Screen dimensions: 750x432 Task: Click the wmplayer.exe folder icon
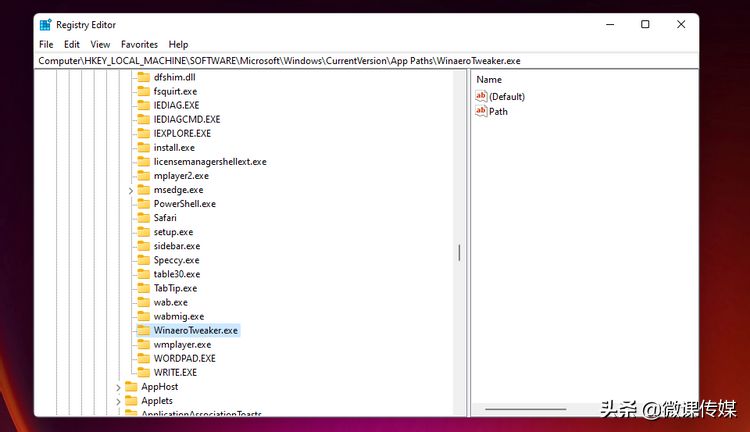click(143, 344)
